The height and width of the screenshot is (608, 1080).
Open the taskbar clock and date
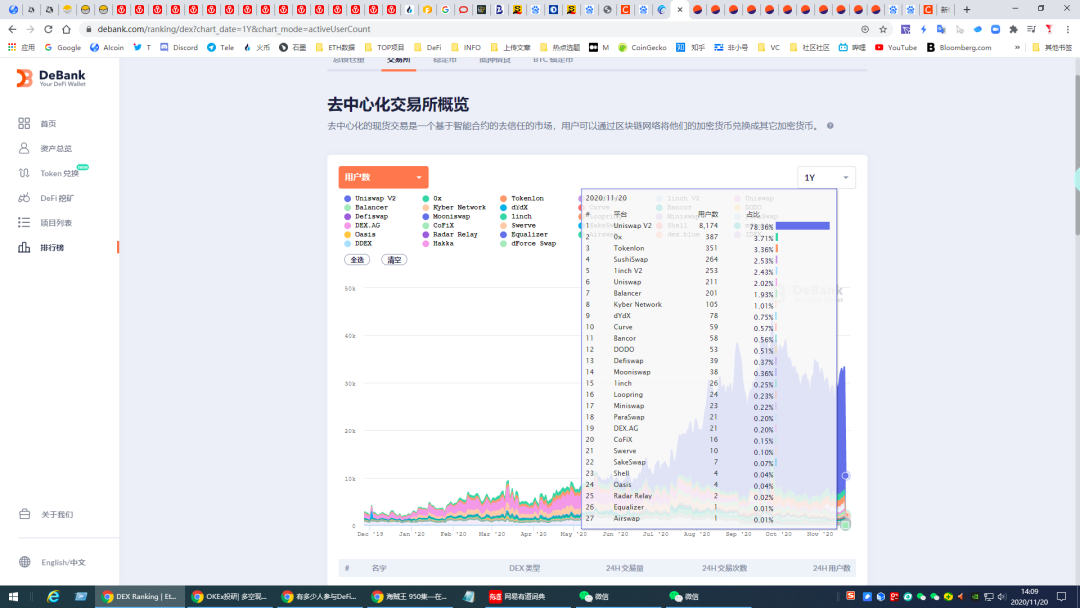pos(1029,596)
